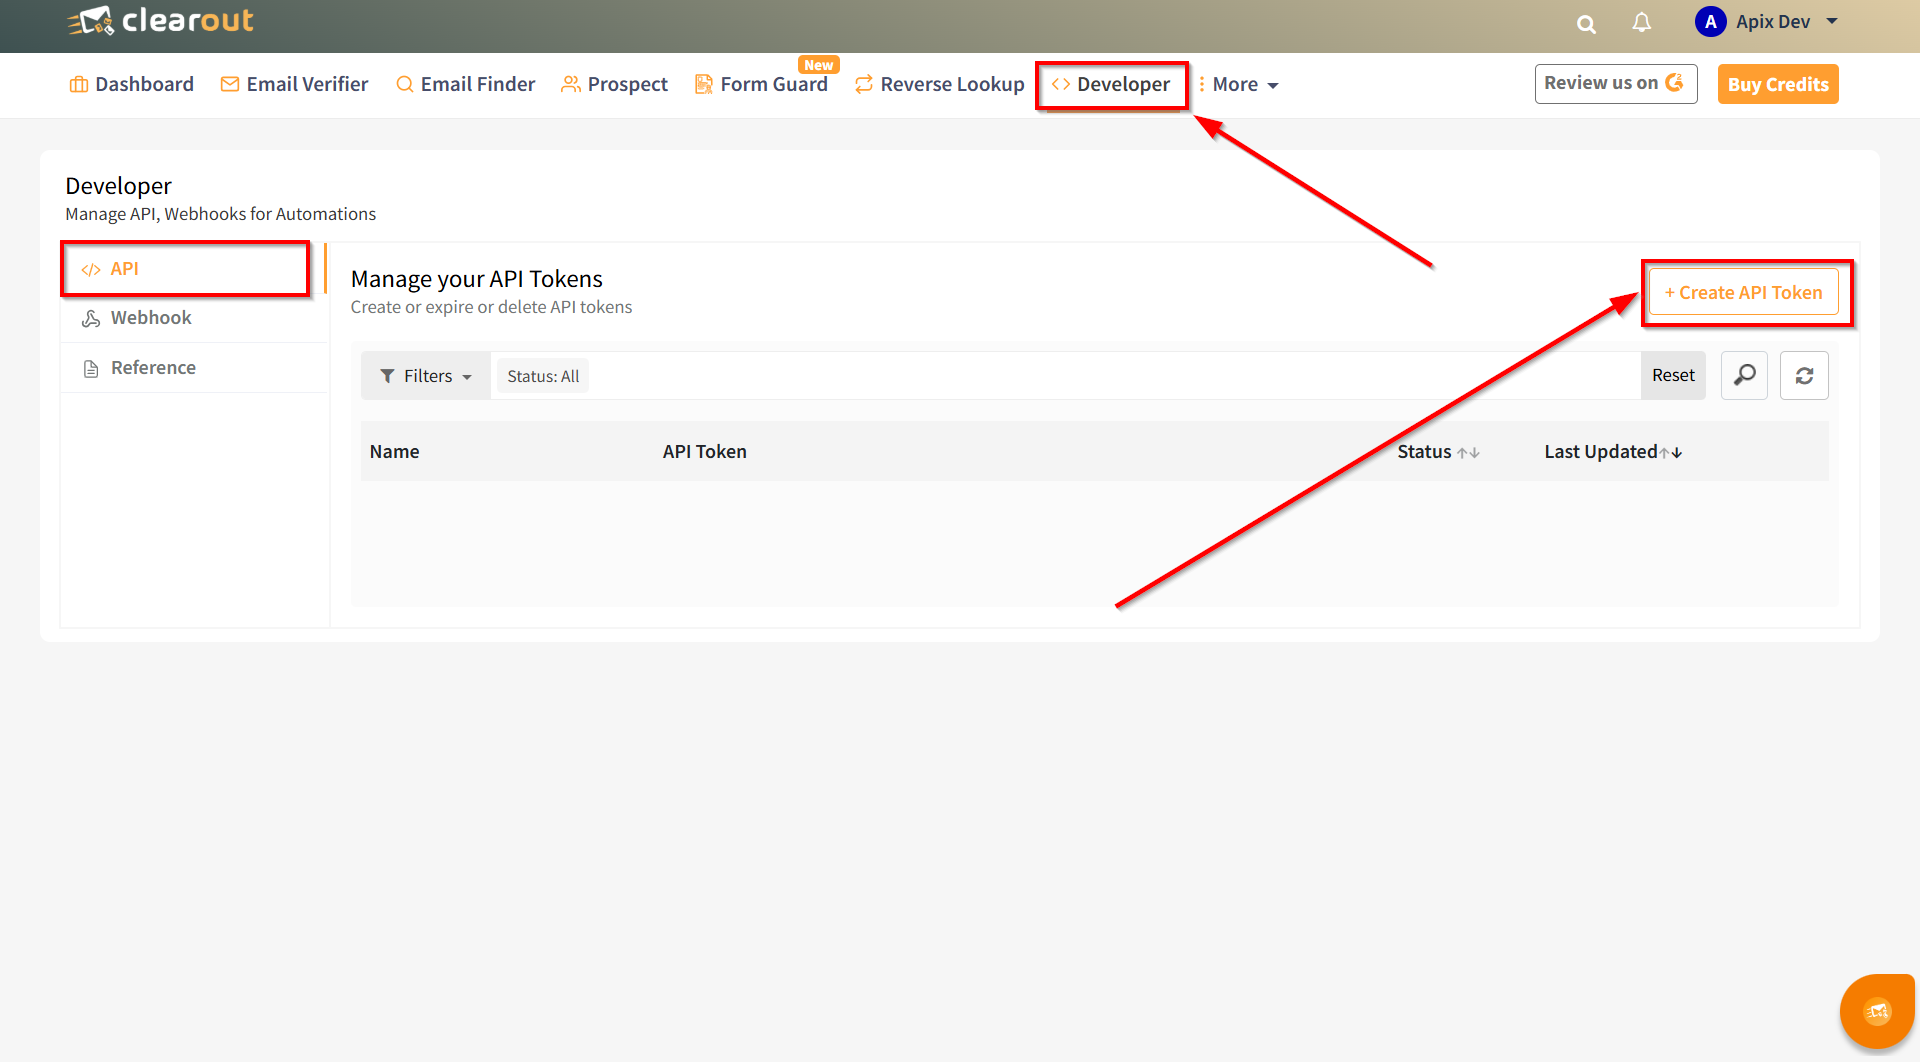Create a new API Token
Screen dimensions: 1920x1062
tap(1744, 292)
